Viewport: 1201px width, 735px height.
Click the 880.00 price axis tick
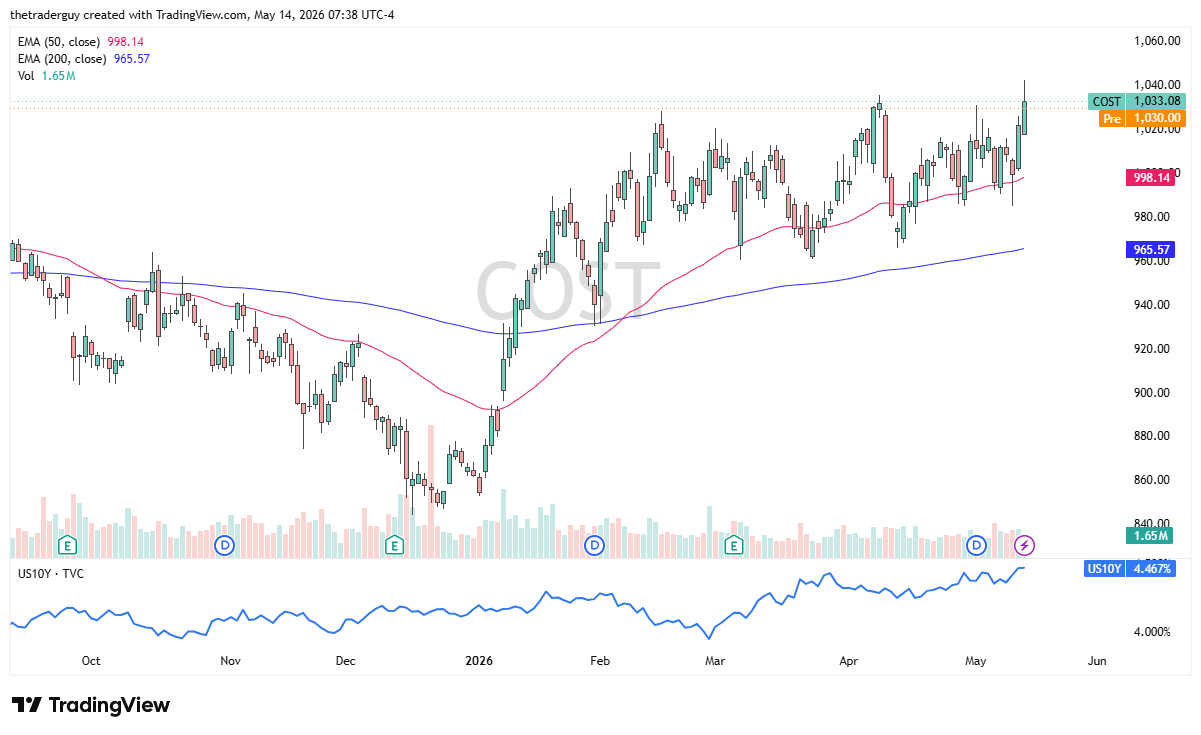pos(1152,436)
